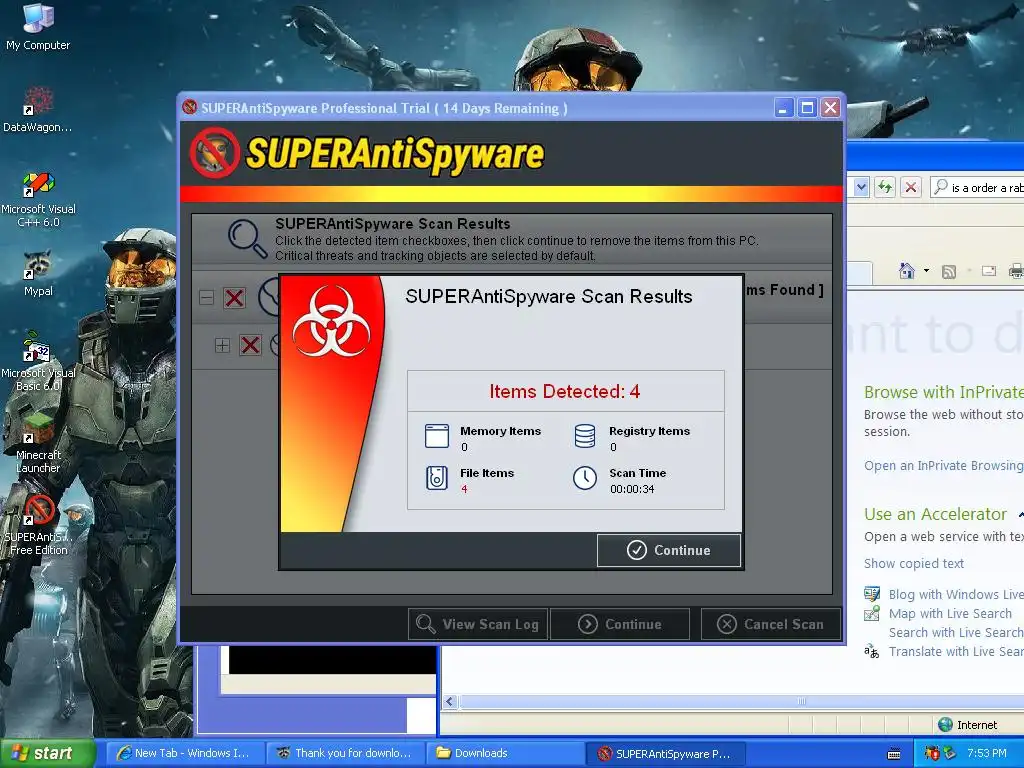Click the File Items disk icon
The width and height of the screenshot is (1024, 768).
pyautogui.click(x=437, y=478)
